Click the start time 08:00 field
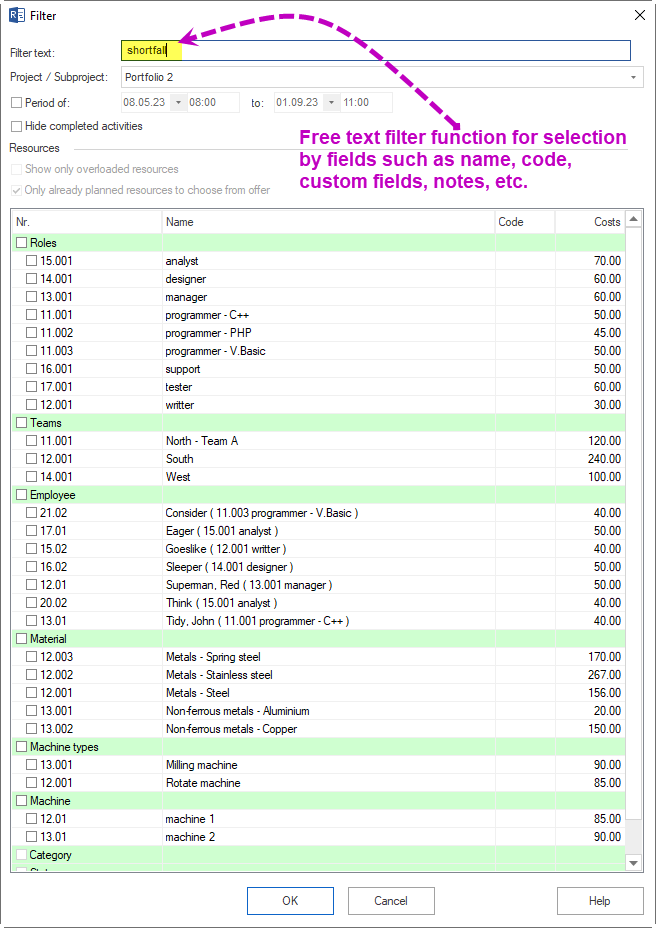The image size is (656, 928). point(213,103)
